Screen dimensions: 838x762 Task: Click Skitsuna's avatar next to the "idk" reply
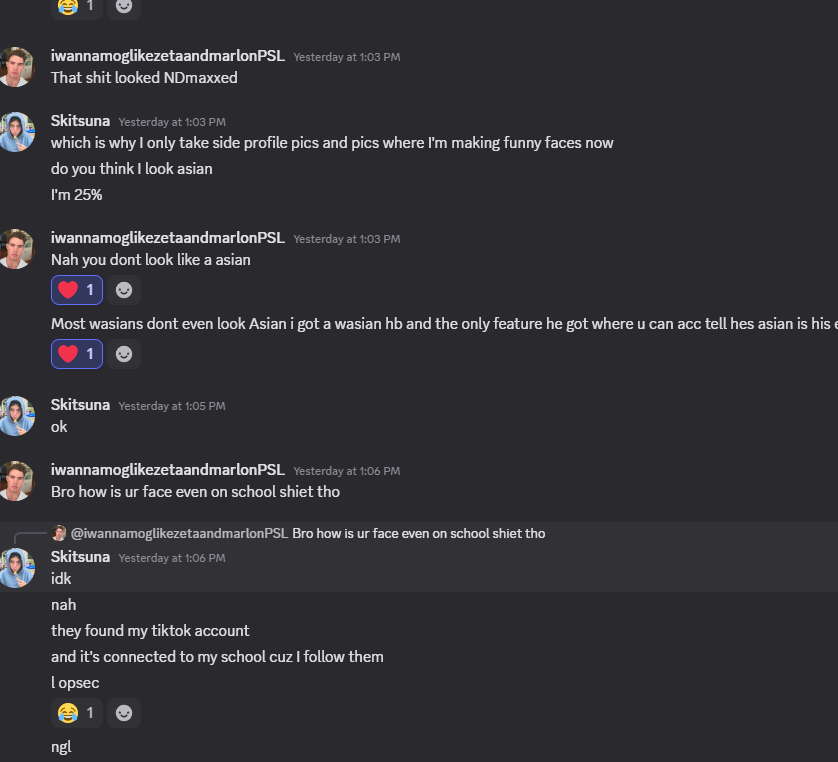[17, 568]
